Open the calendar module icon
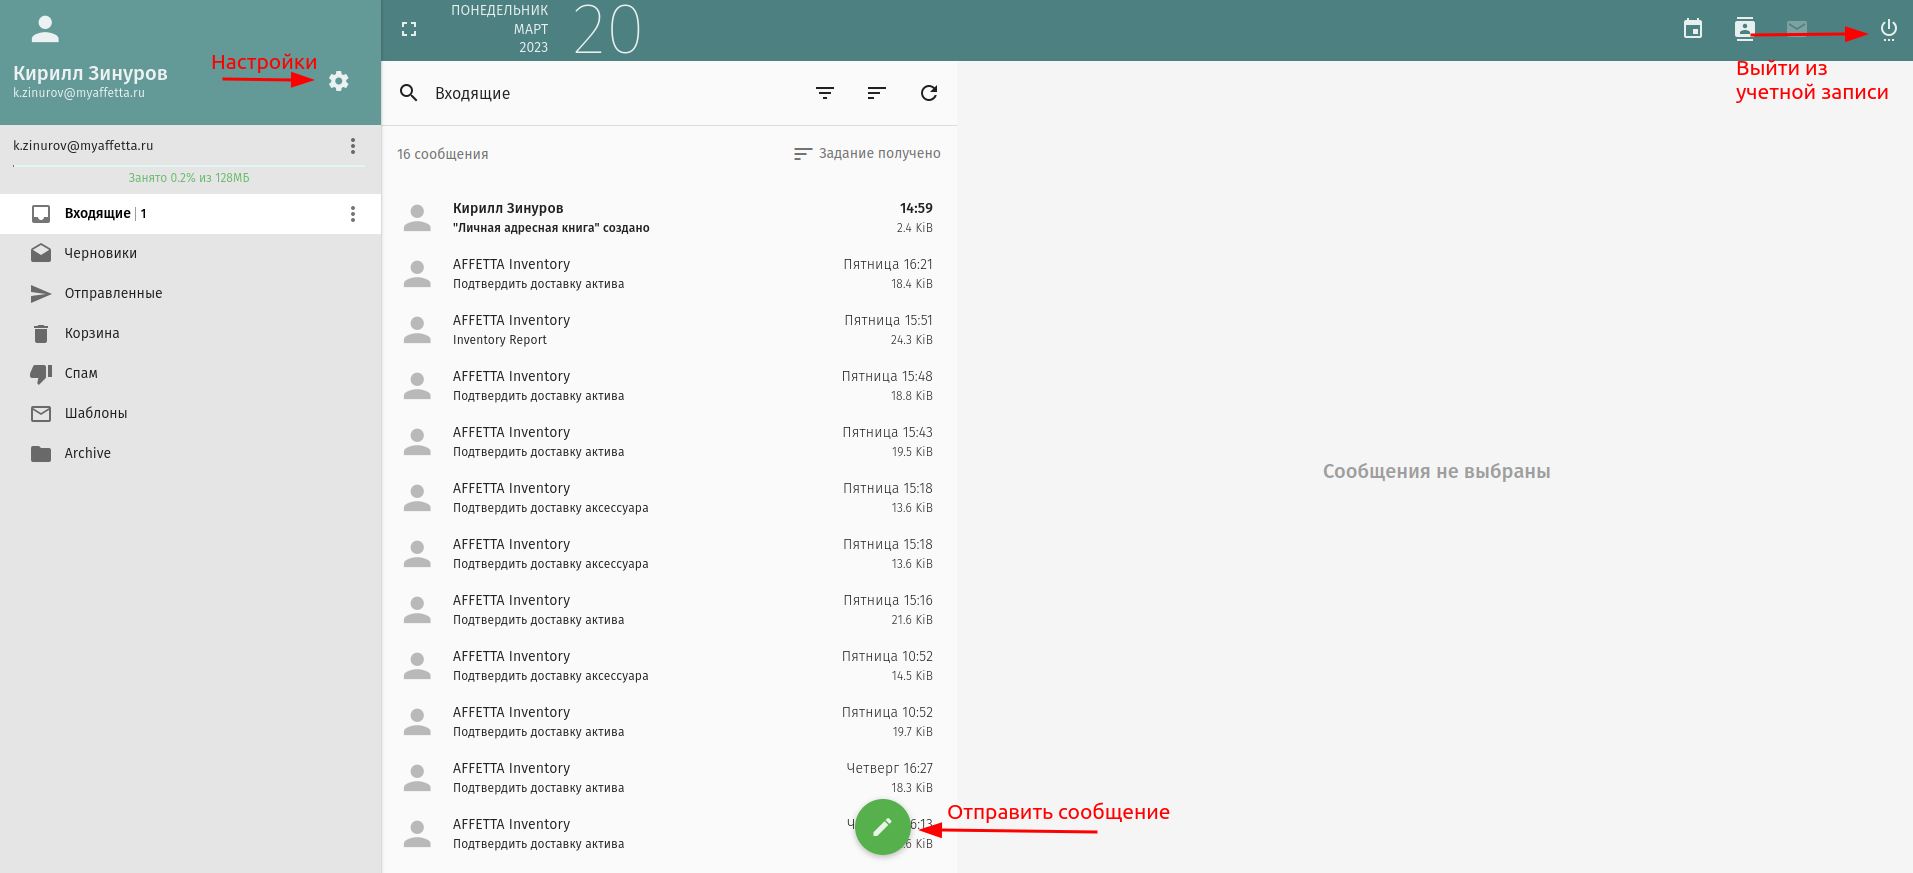 point(1692,29)
